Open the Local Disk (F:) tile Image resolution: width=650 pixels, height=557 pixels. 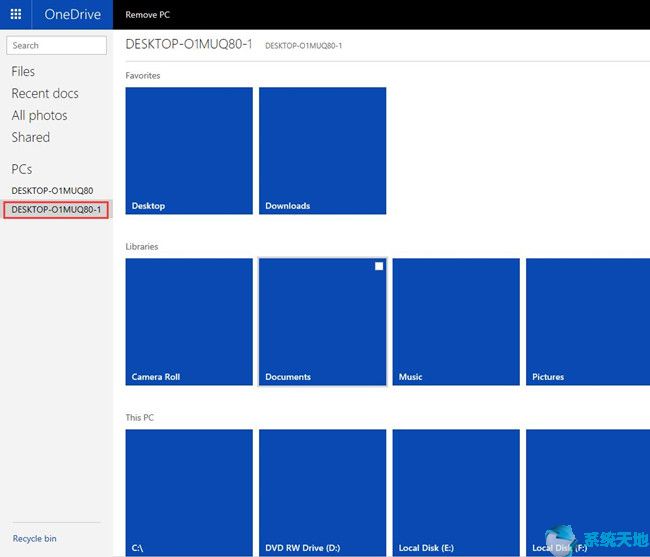pyautogui.click(x=588, y=493)
